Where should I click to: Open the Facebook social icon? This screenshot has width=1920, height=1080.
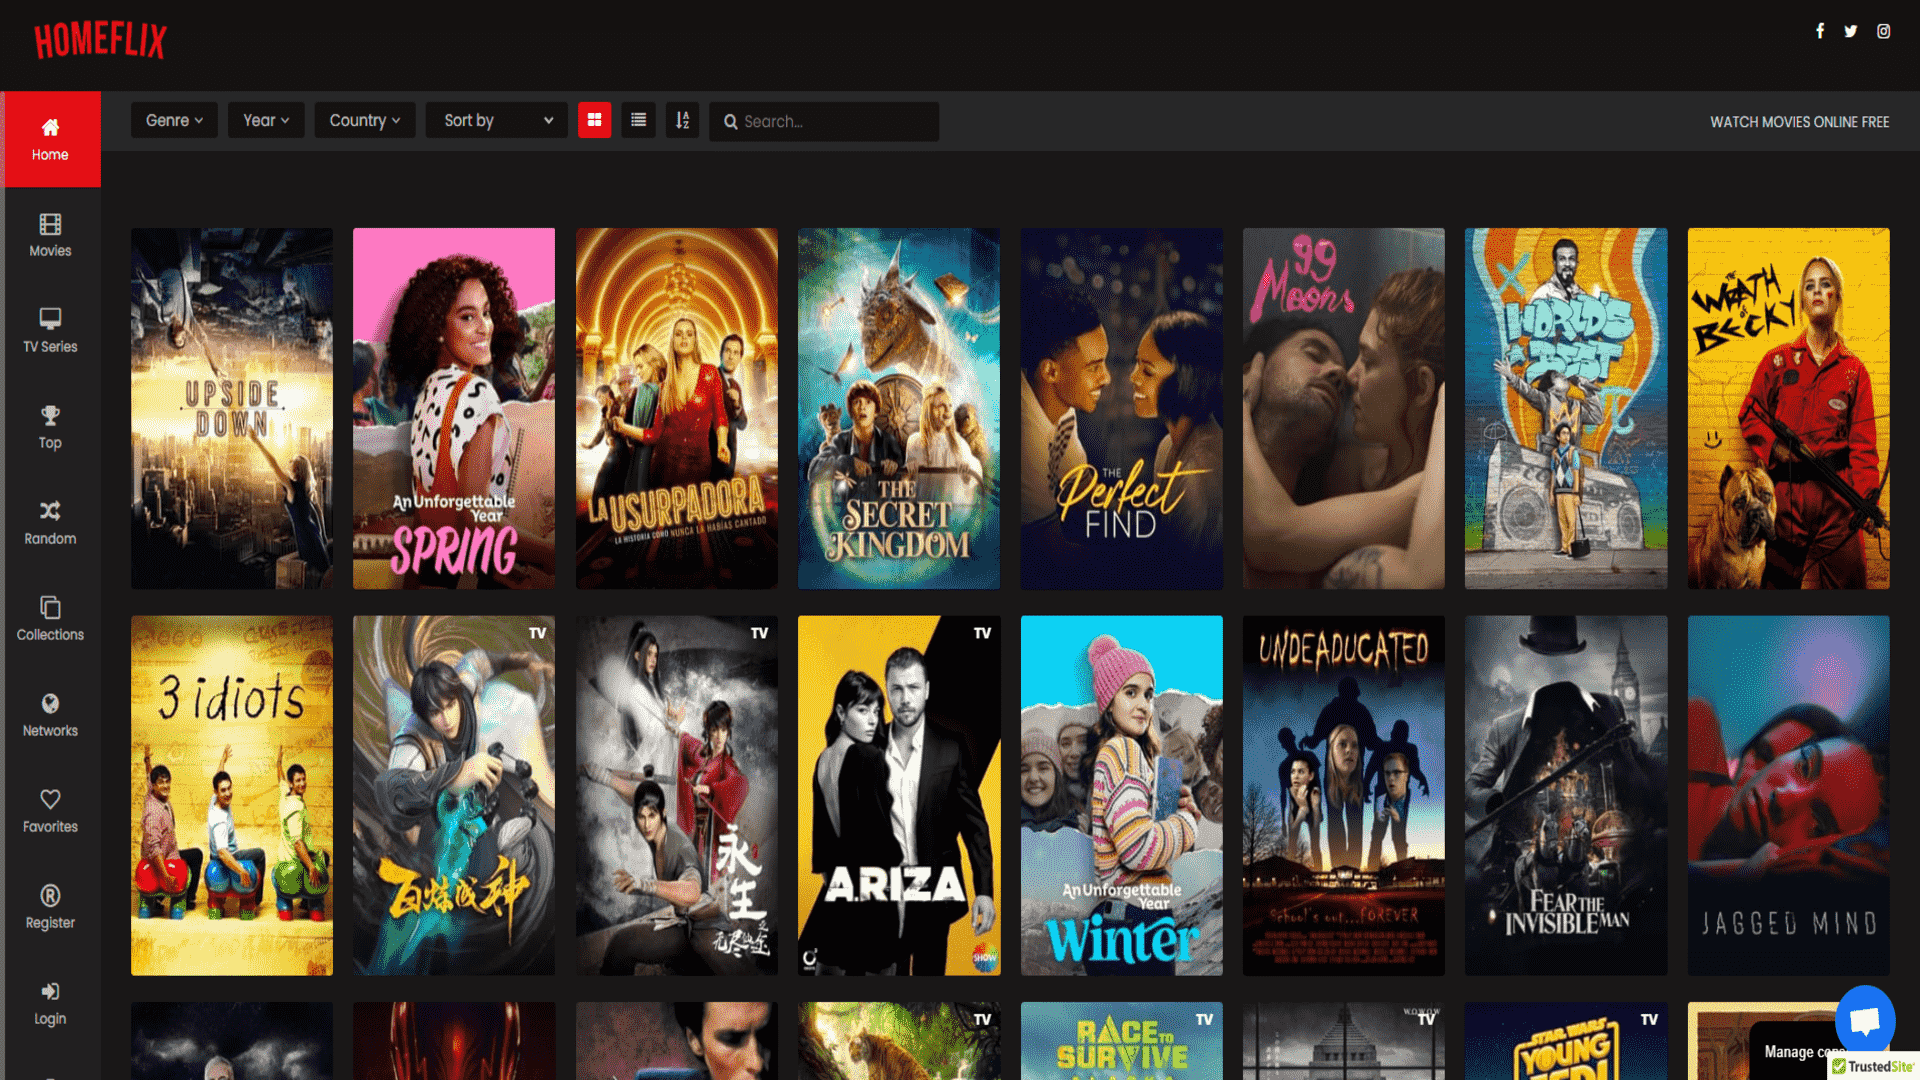(1820, 31)
